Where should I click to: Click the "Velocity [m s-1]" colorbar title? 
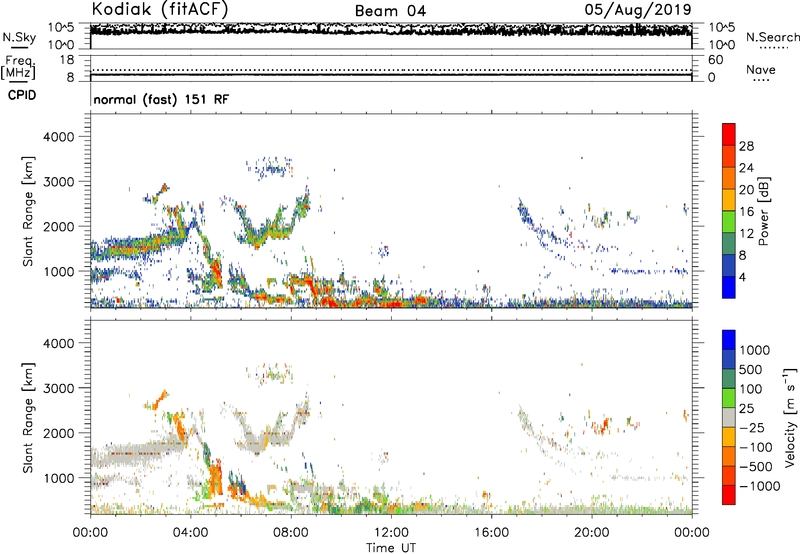790,417
